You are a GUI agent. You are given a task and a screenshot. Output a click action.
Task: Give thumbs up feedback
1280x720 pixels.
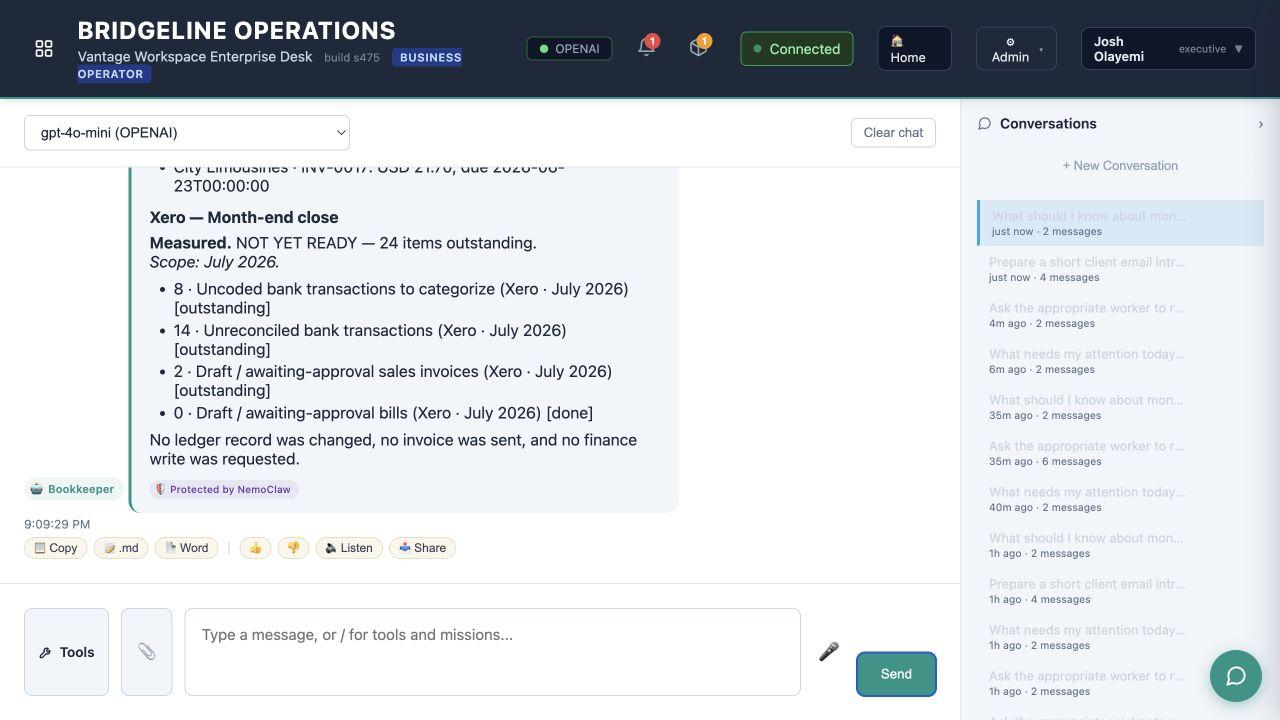(x=255, y=548)
